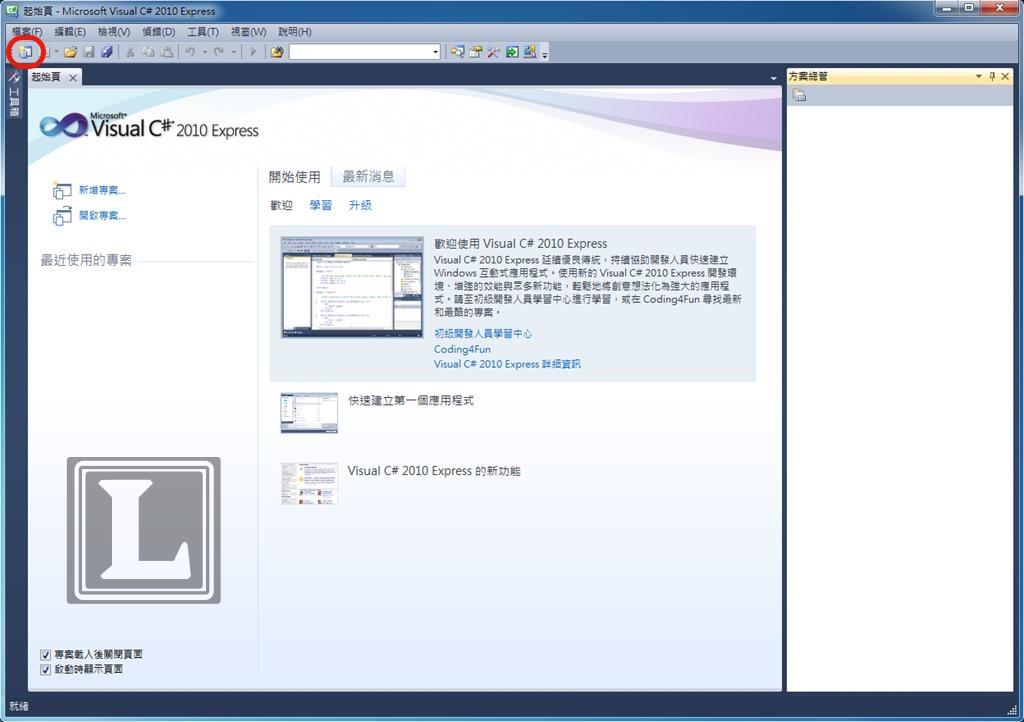Close the 方案總管 panel
This screenshot has height=722, width=1024.
pyautogui.click(x=1005, y=76)
